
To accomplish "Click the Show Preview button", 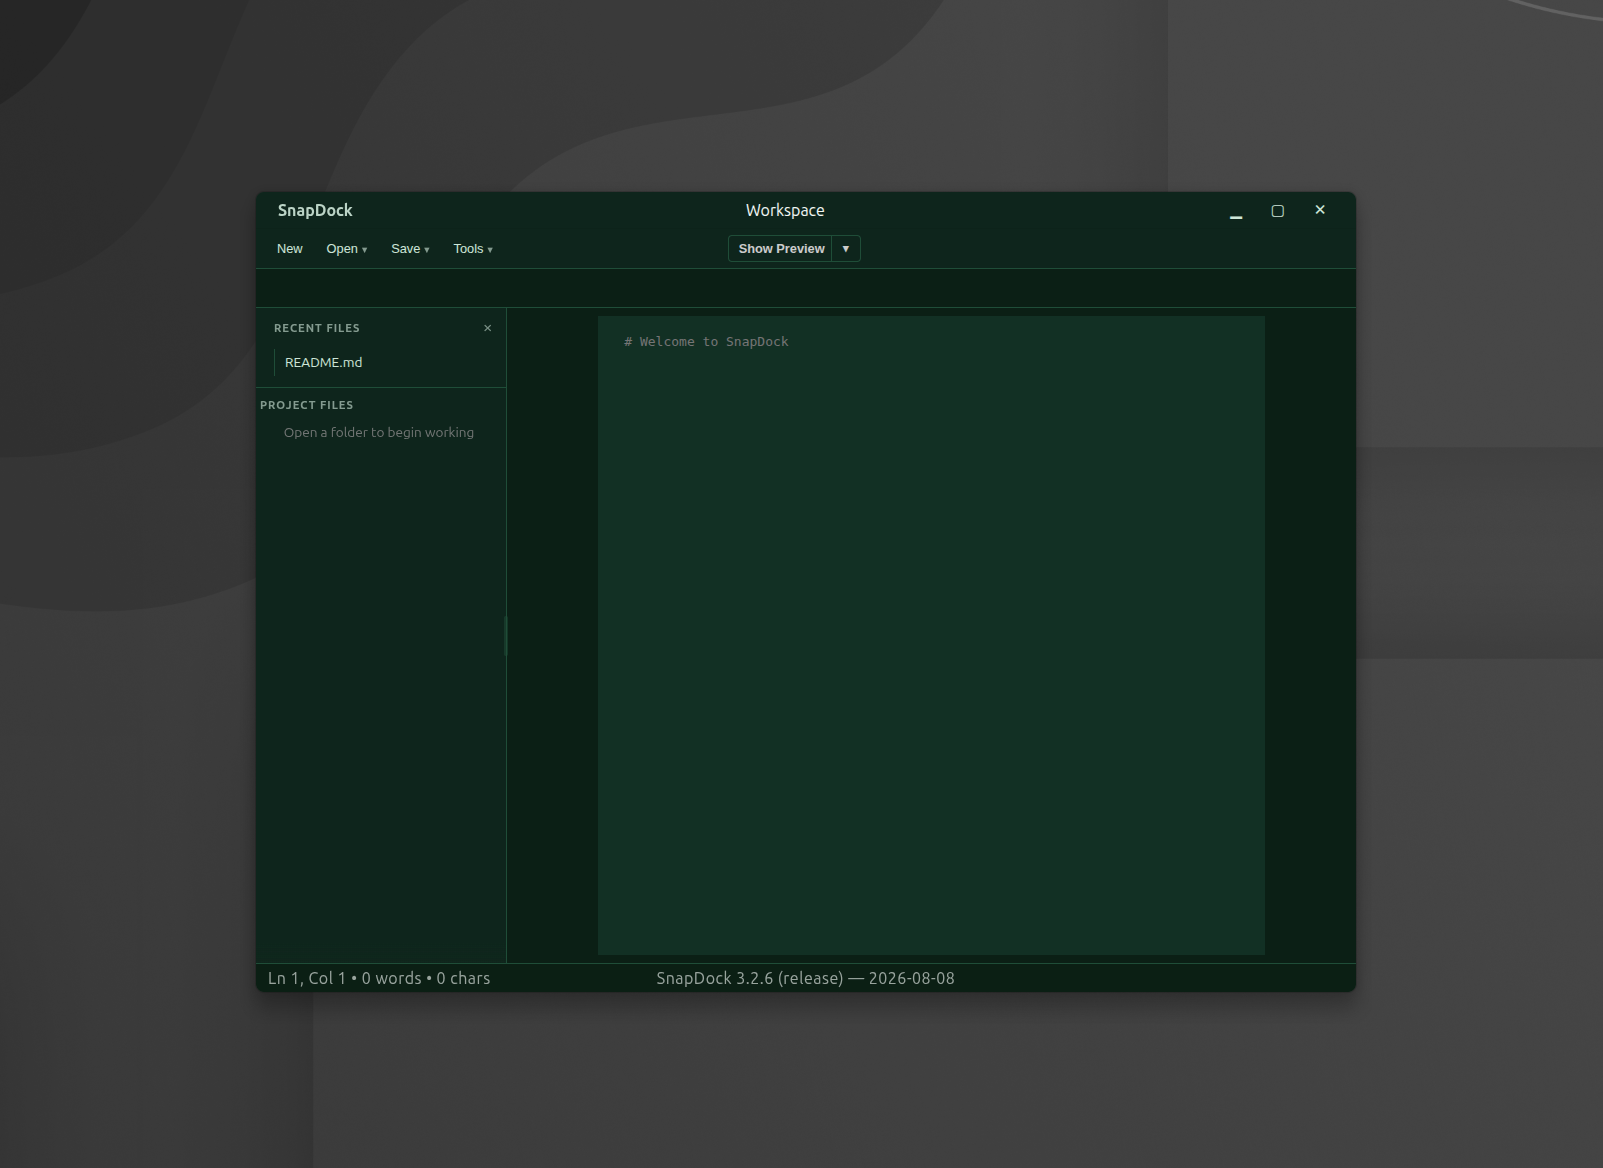I will pos(781,249).
